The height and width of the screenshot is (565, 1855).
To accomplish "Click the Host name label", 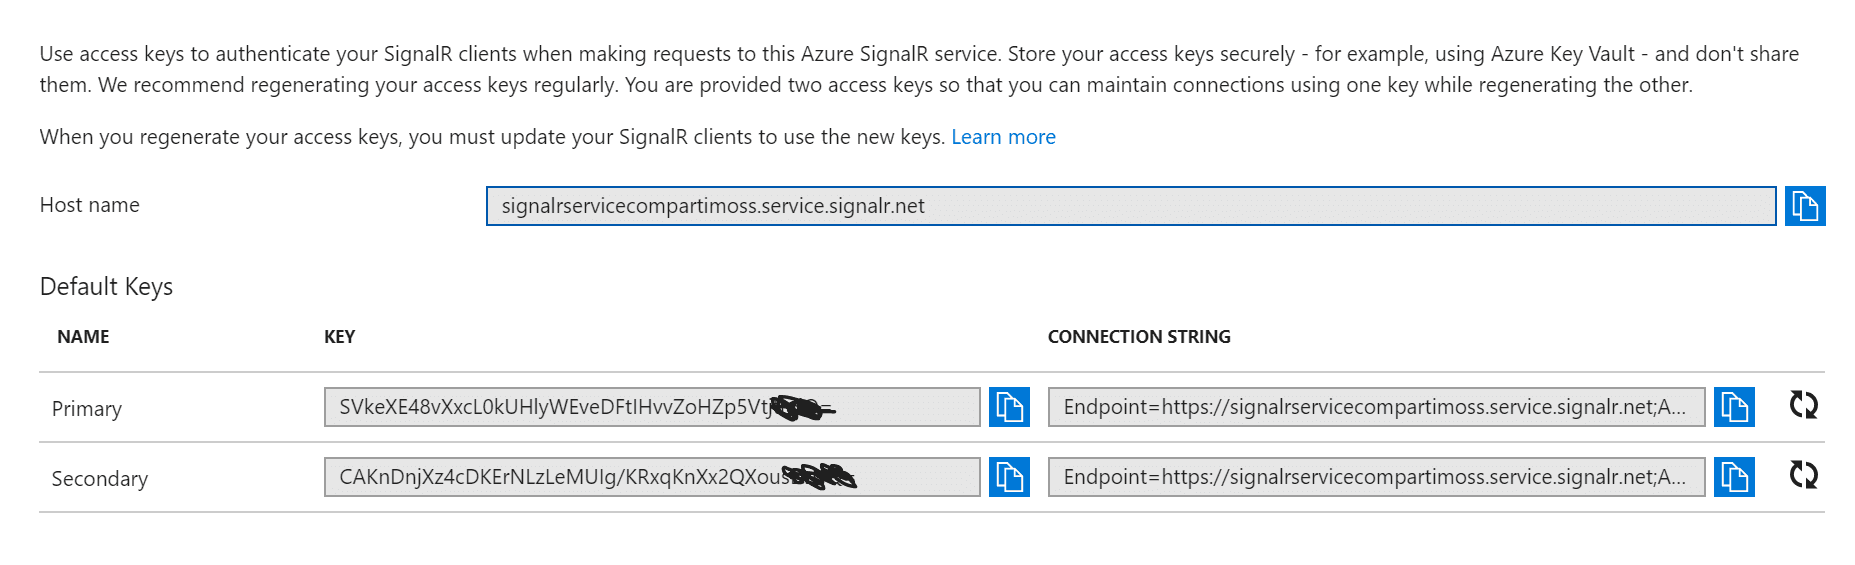I will point(90,205).
